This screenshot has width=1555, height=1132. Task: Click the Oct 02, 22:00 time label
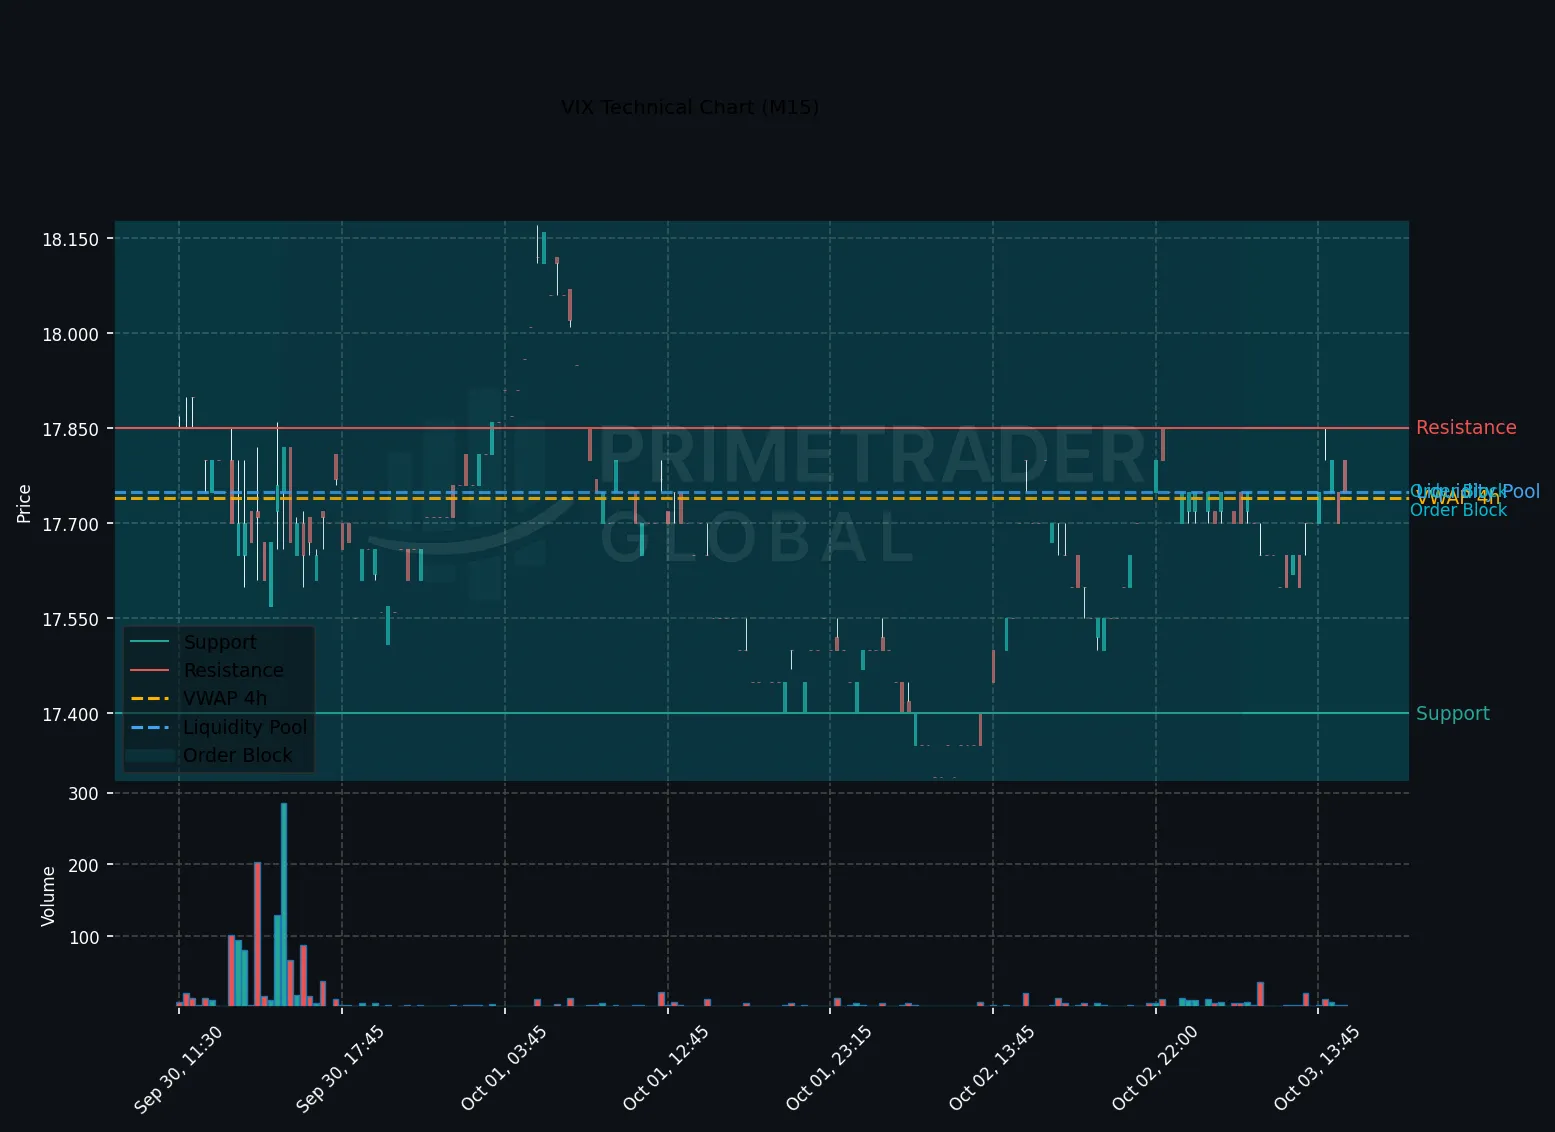pos(1155,1069)
